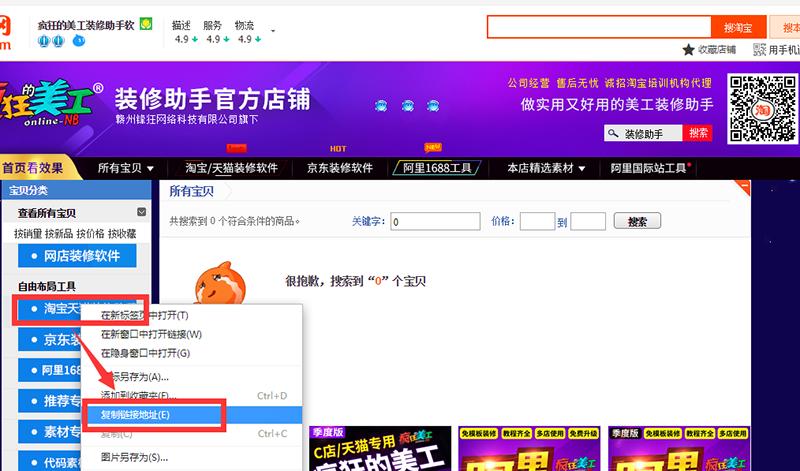Choose 在新窗口中打开链接(W) menu entry
The image size is (800, 471).
[151, 334]
